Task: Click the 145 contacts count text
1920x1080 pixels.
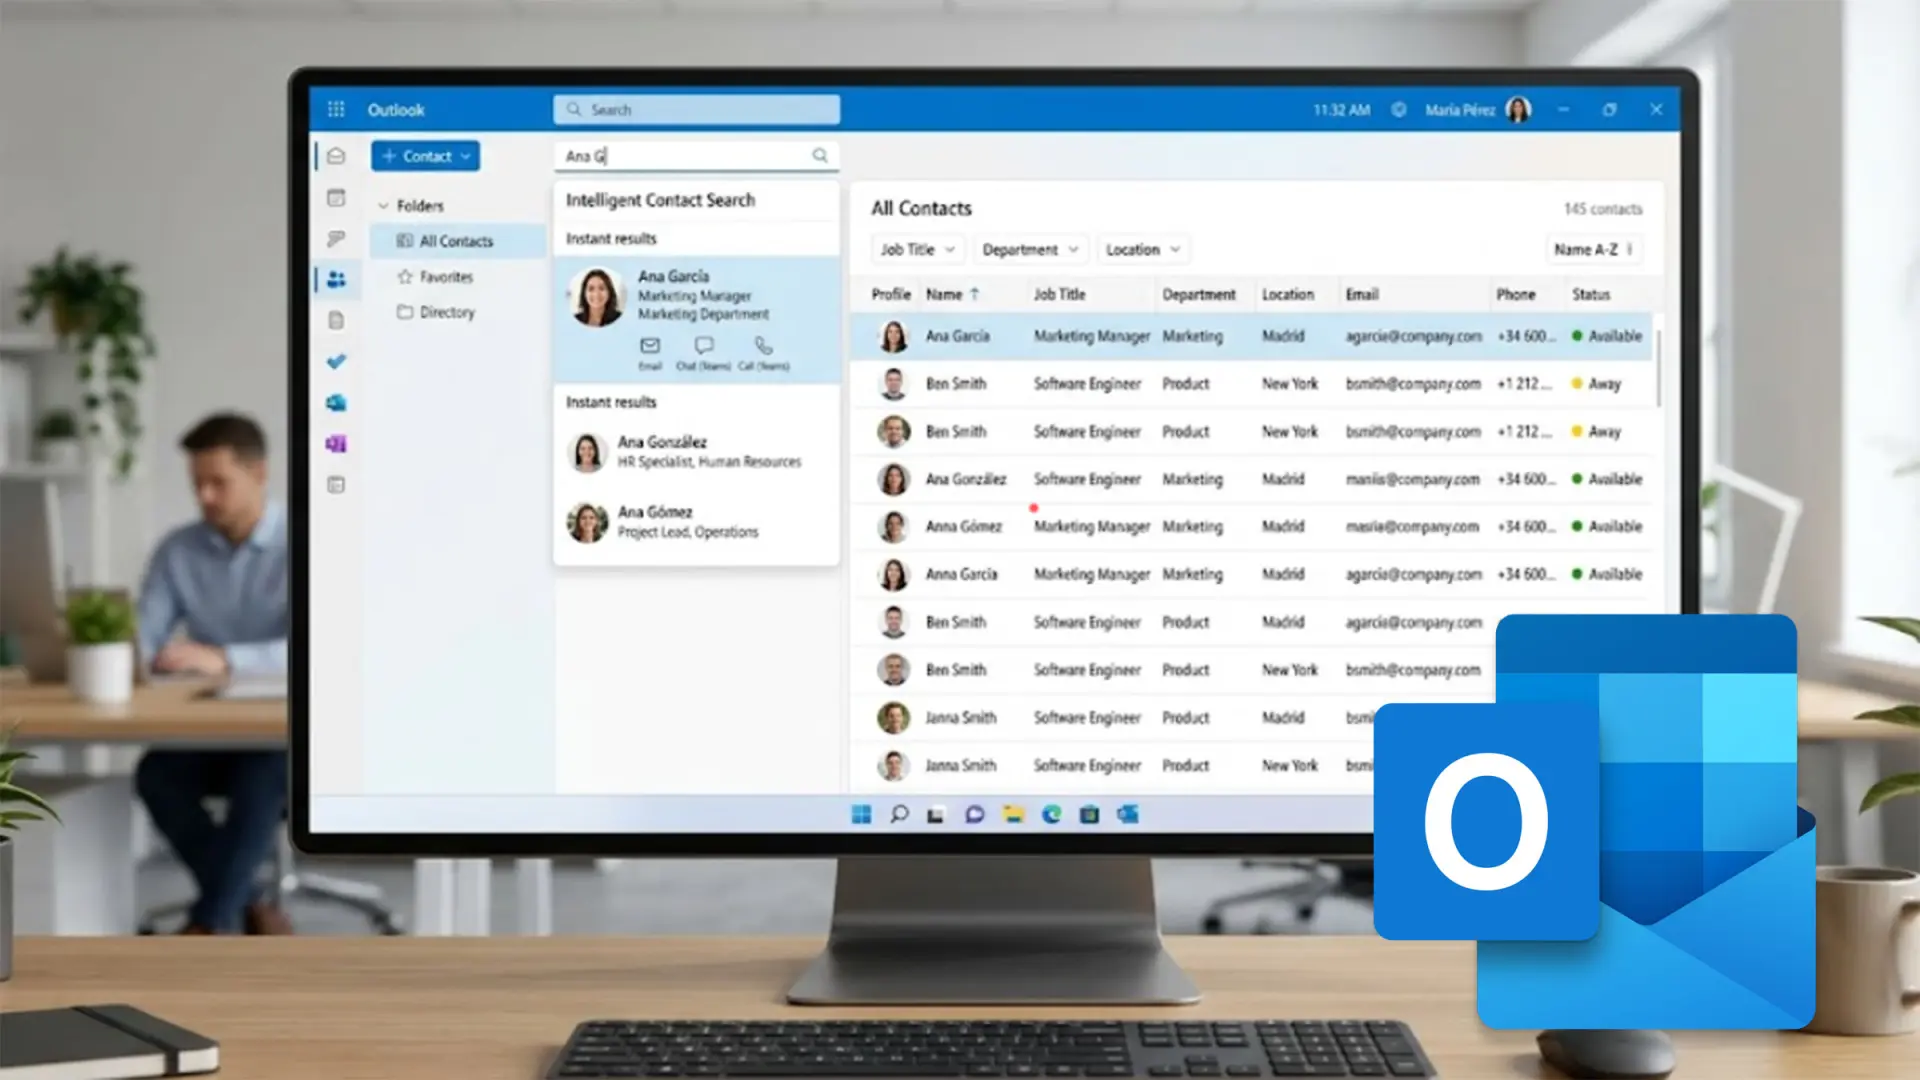Action: tap(1603, 209)
